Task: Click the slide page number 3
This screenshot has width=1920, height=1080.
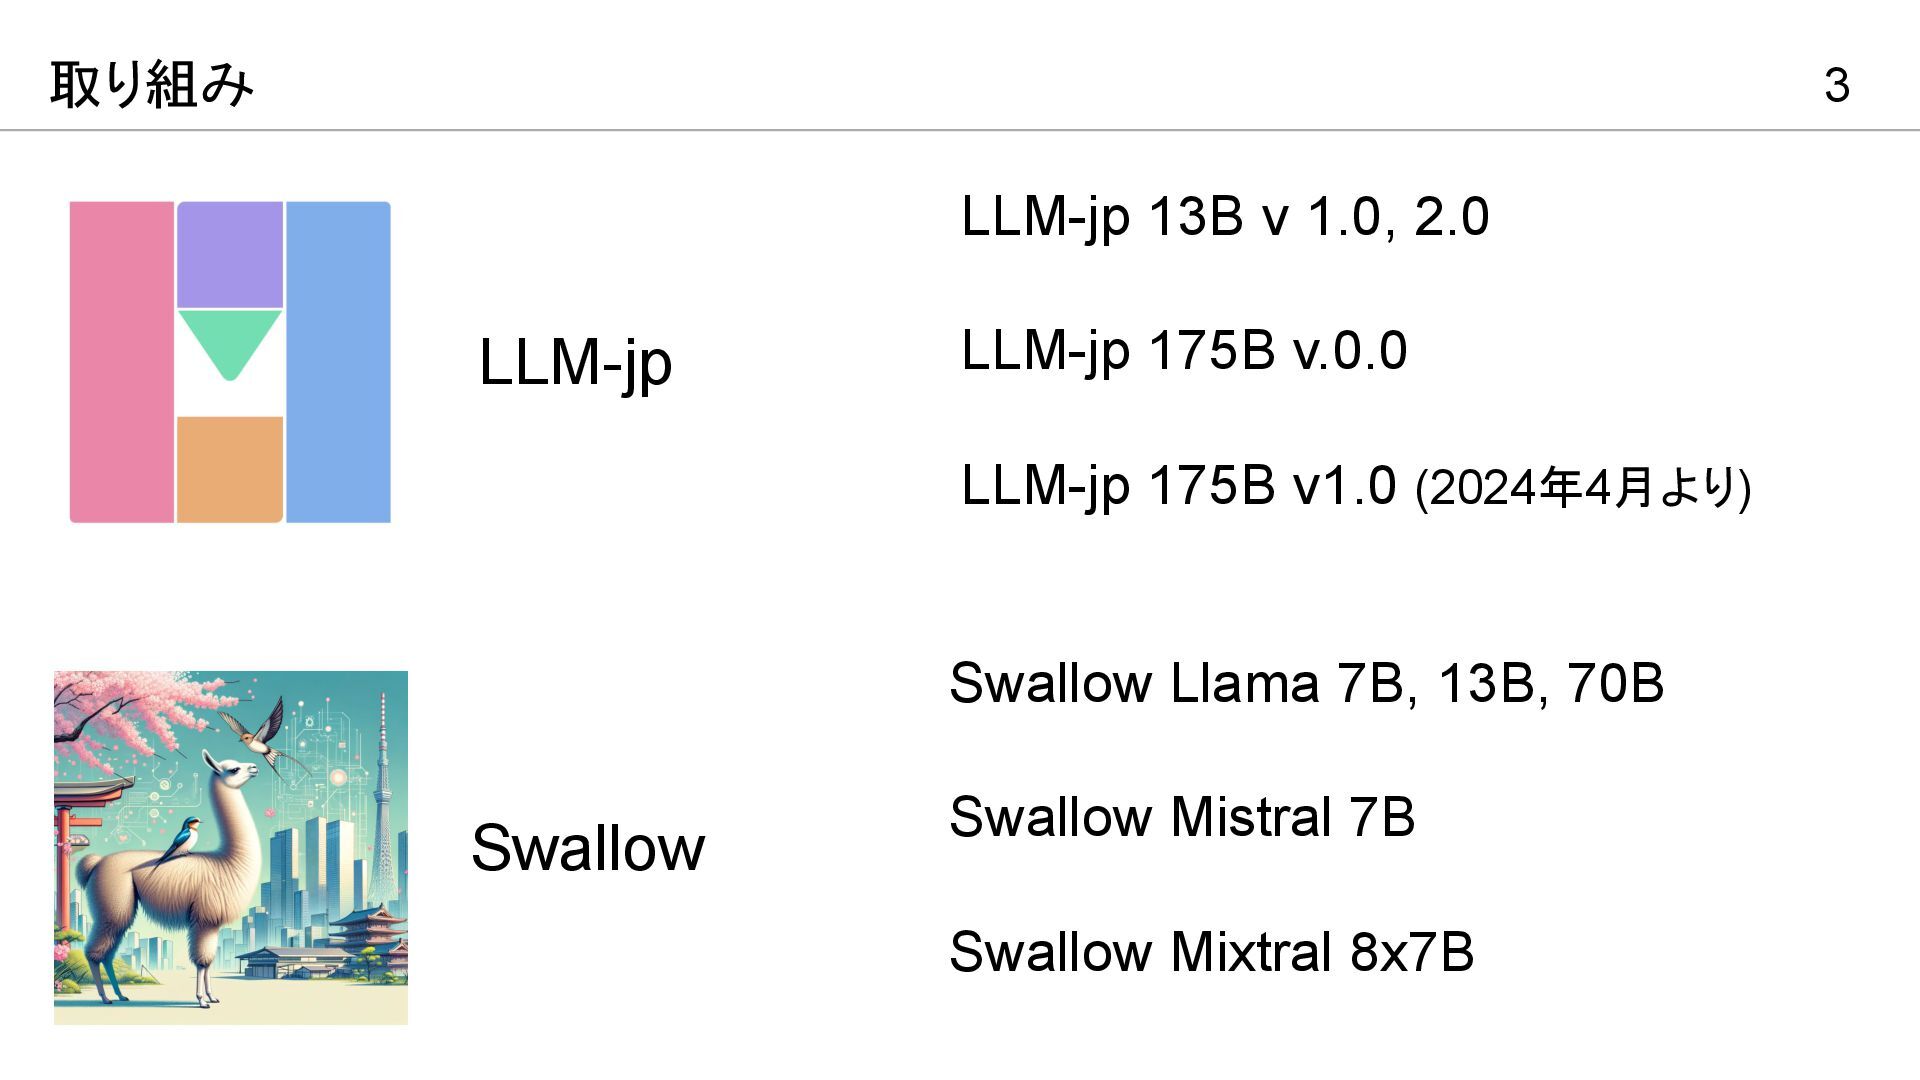Action: click(x=1836, y=86)
